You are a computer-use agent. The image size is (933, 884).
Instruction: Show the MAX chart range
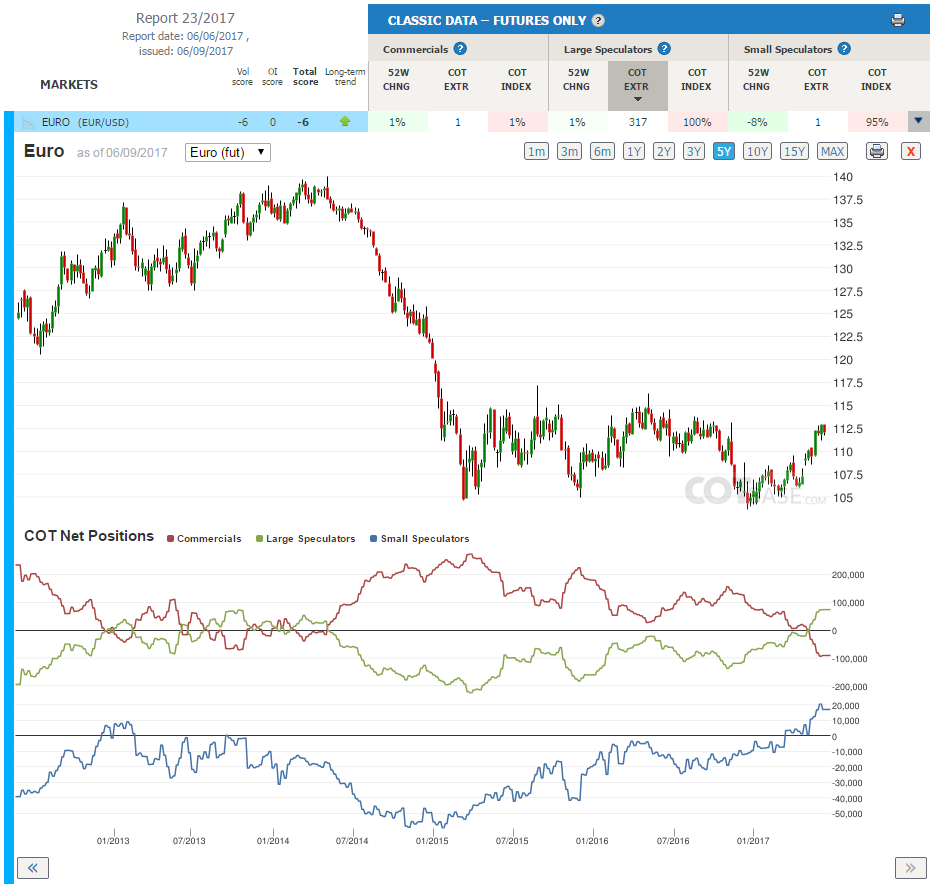[832, 152]
